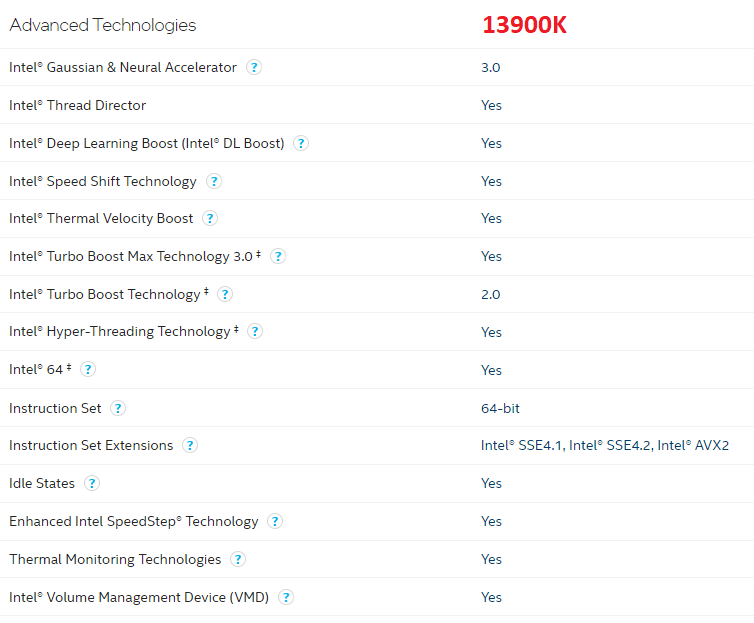
Task: Select Intel Speed Shift Technology label
Action: coord(103,181)
